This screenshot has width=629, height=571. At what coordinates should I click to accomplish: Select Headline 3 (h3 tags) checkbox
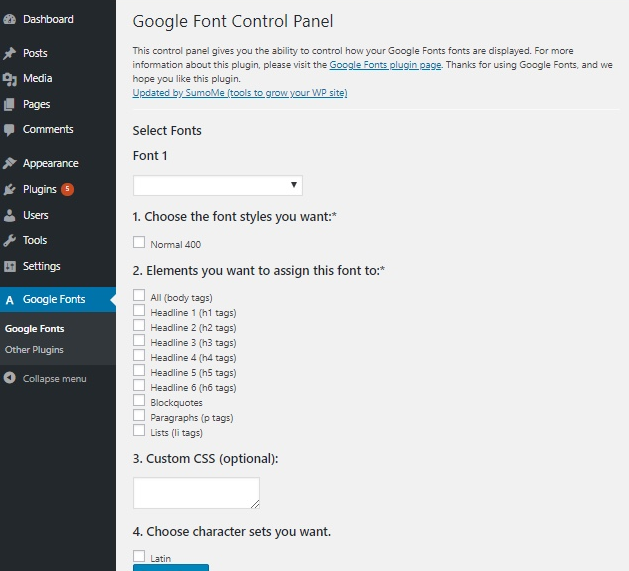pos(139,340)
